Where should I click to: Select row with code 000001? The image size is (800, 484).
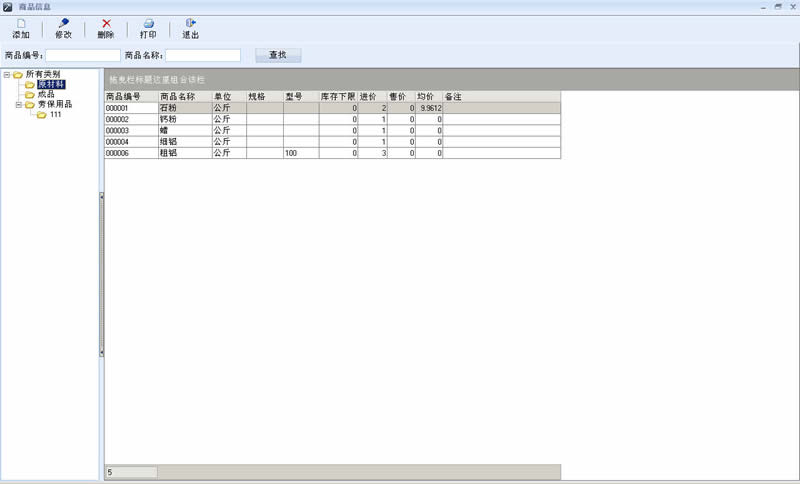[333, 108]
